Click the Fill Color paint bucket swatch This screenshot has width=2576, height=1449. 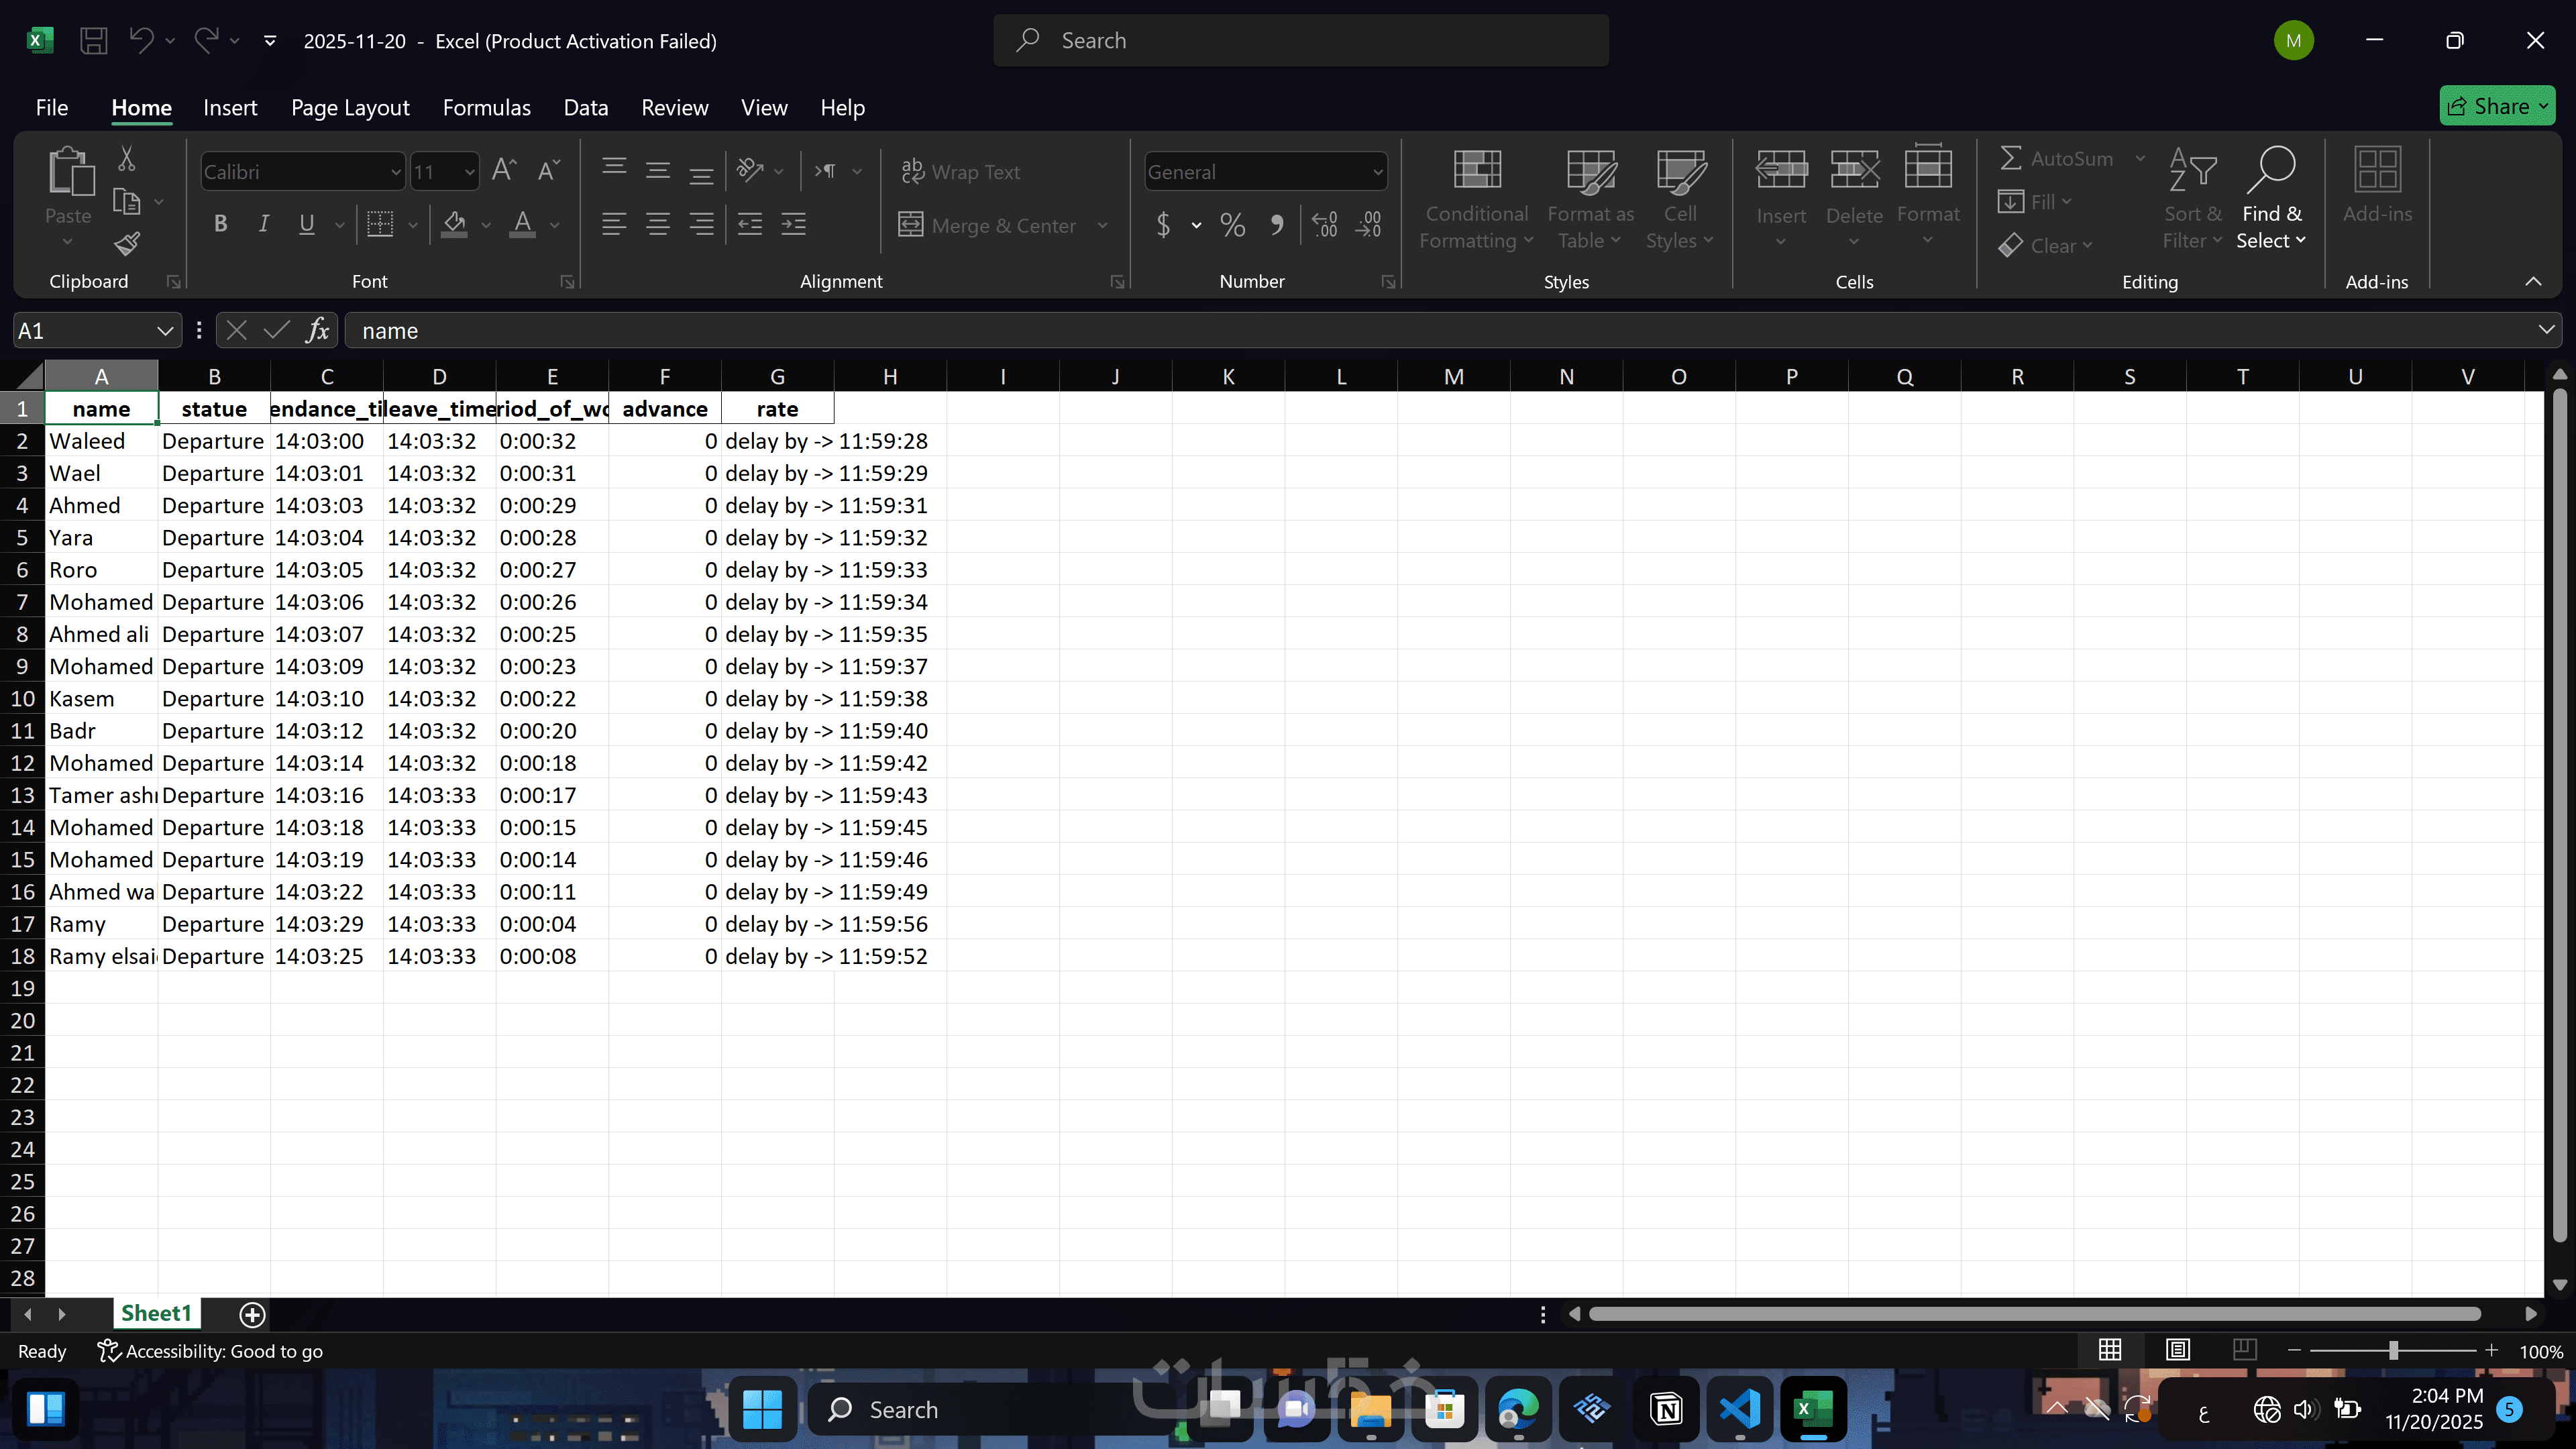(x=455, y=224)
